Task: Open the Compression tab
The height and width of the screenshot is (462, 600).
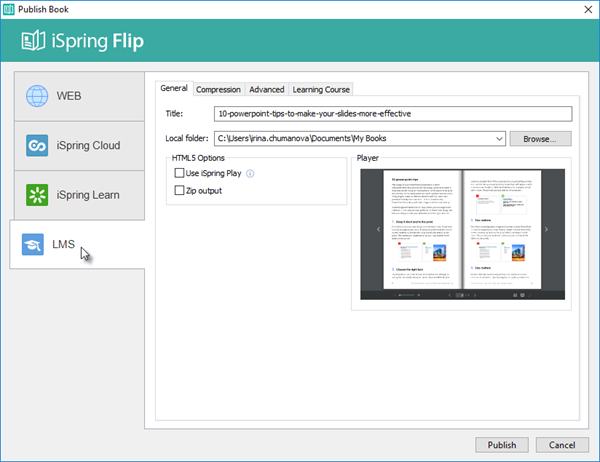Action: click(x=218, y=90)
